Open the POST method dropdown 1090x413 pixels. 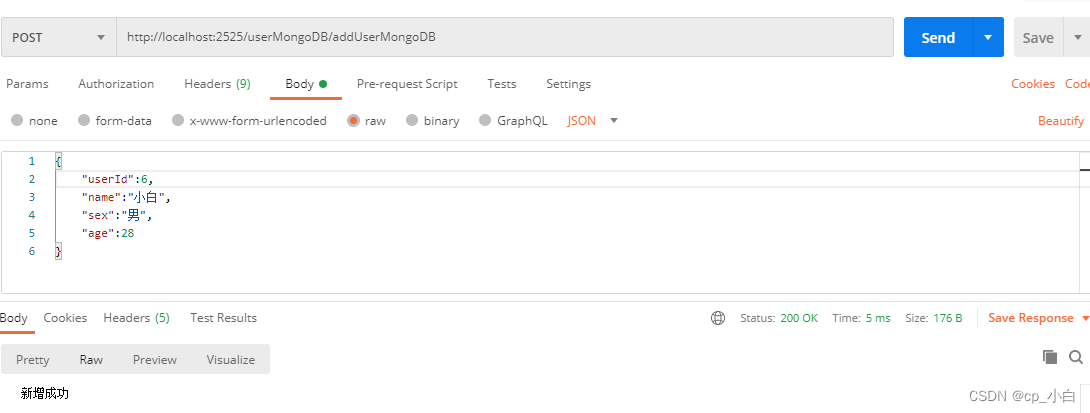59,38
